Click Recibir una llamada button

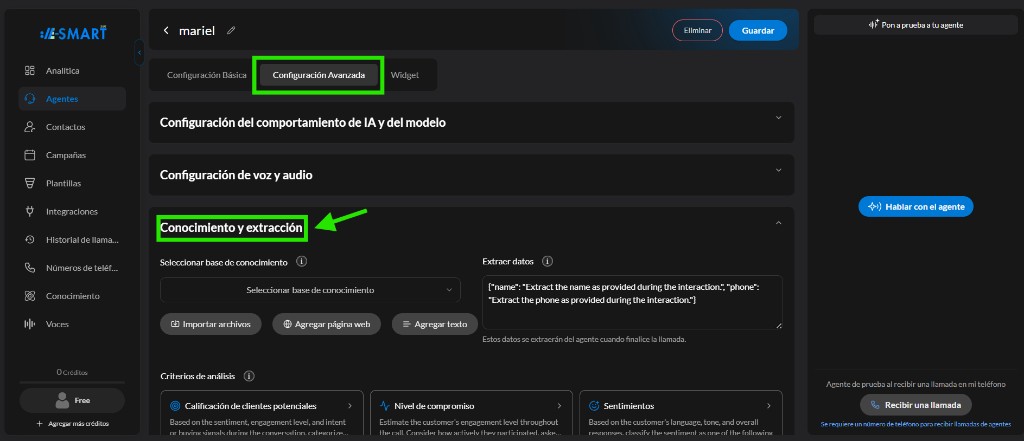[x=916, y=405]
